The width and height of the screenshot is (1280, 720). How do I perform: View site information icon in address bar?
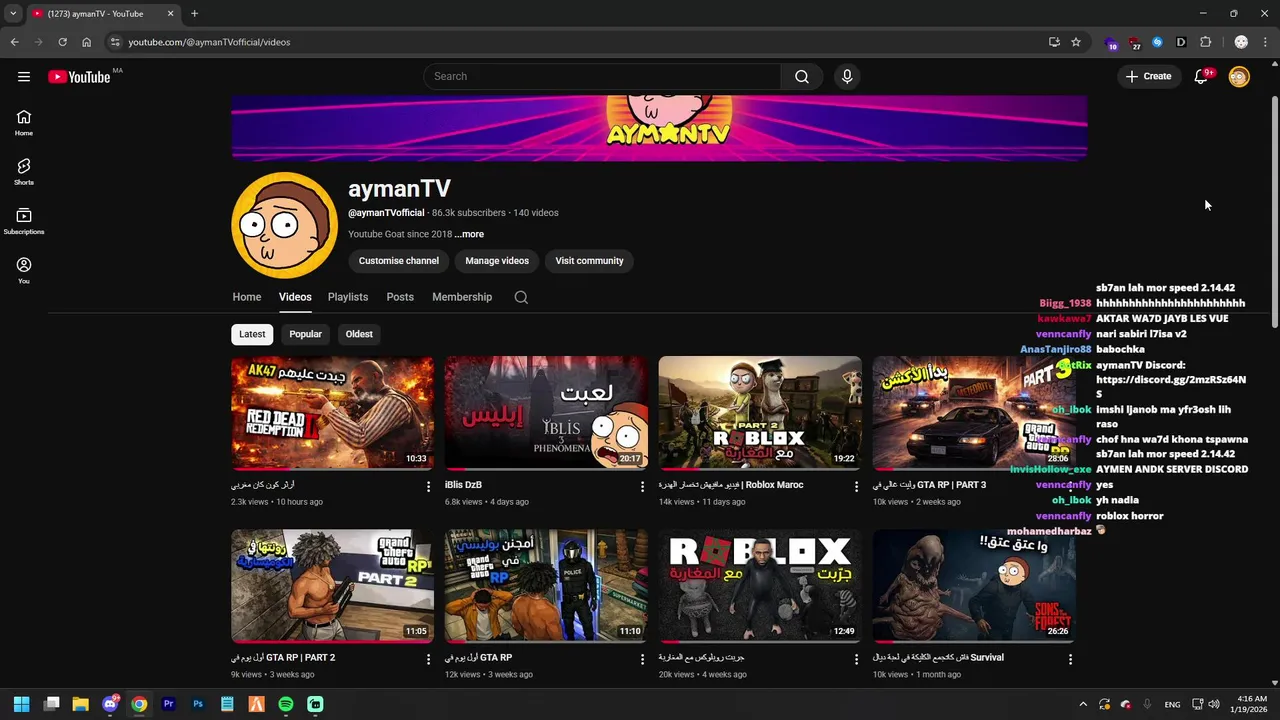point(115,42)
